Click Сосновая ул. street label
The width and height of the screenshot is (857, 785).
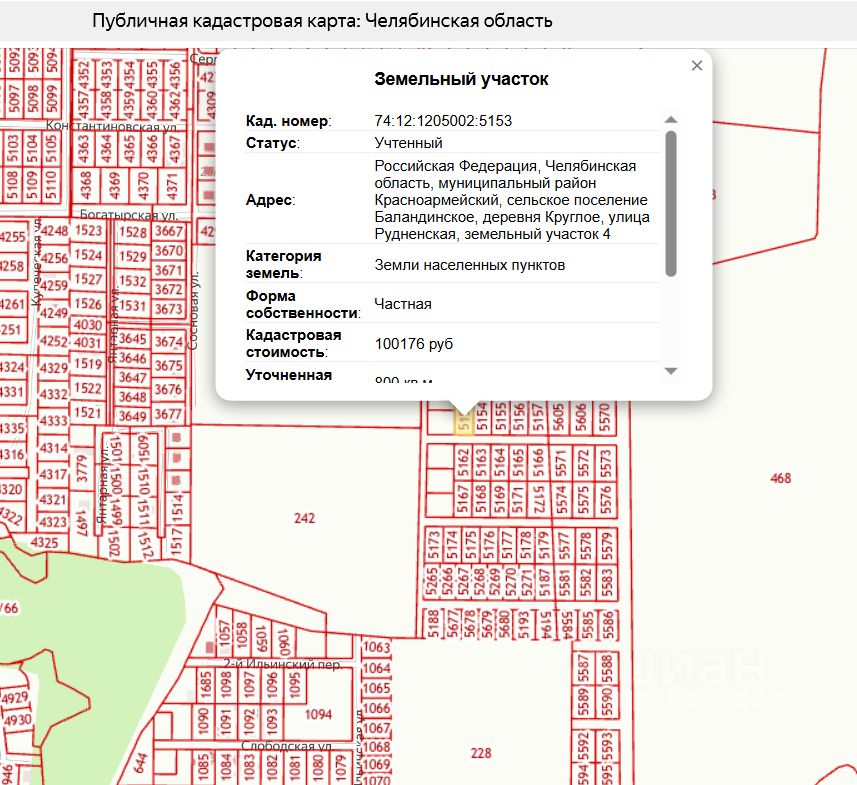[x=194, y=311]
